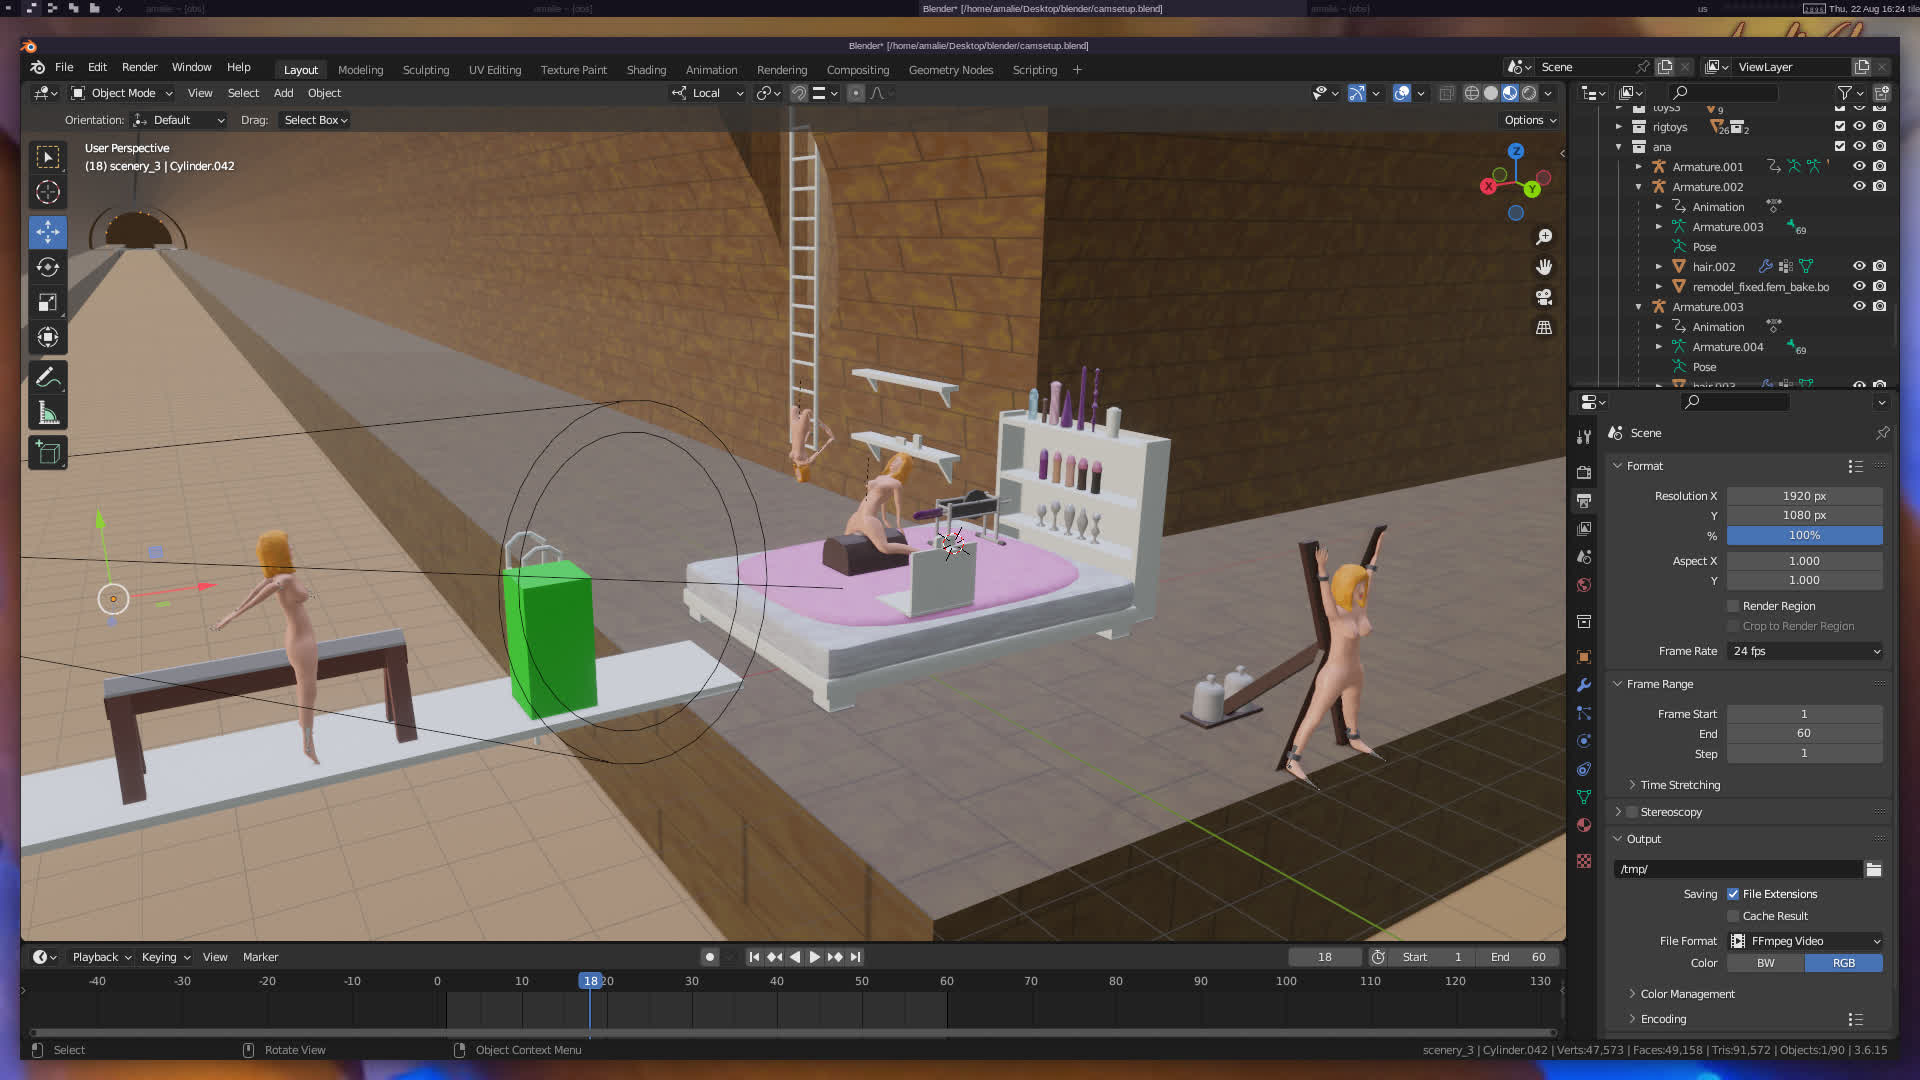Select the Move tool in toolbar
1920x1080 pixels.
coord(47,232)
